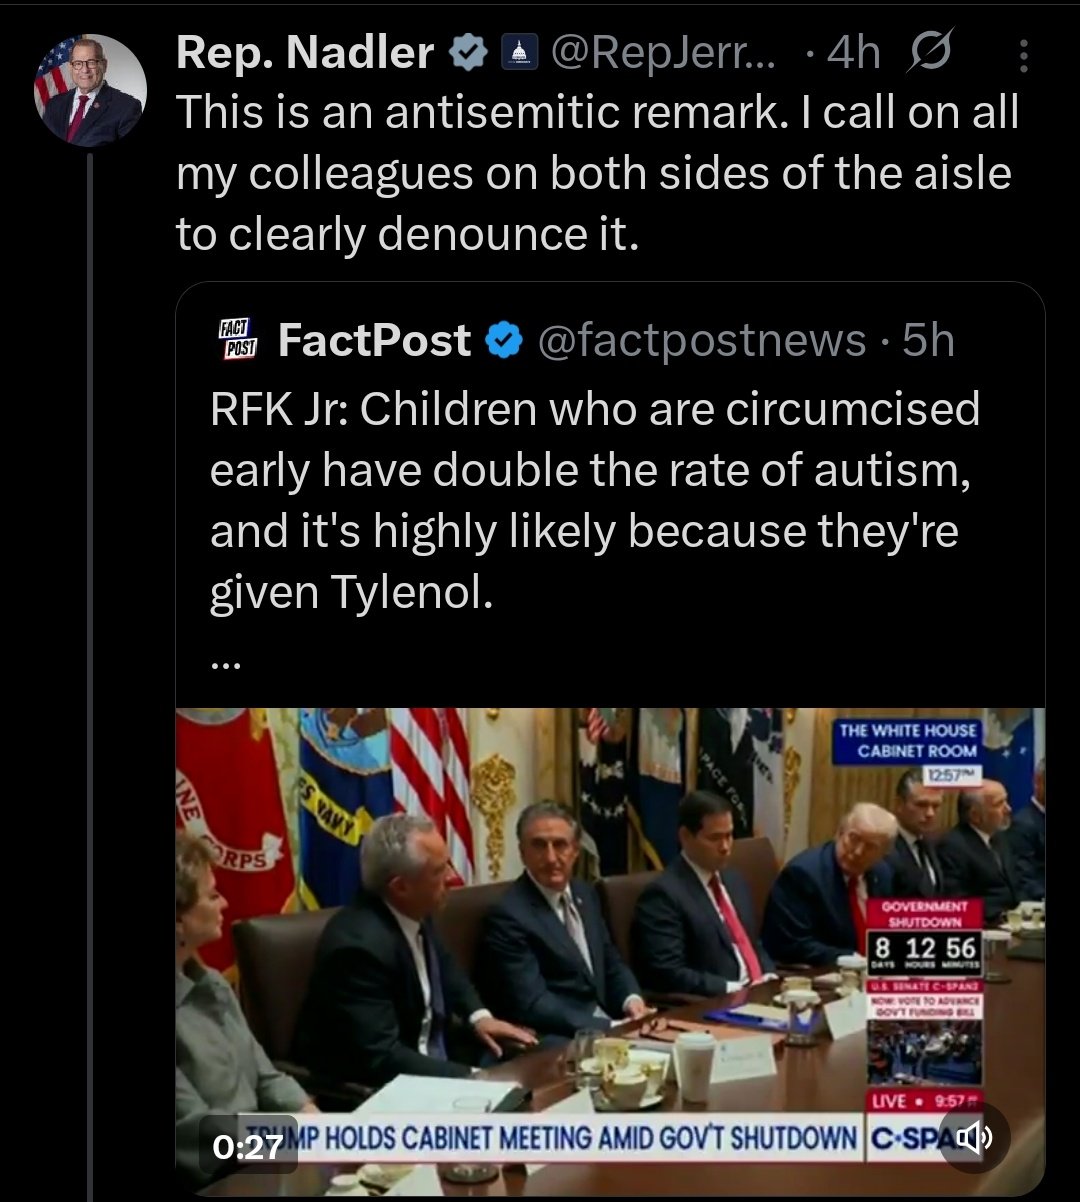Open Nadler's tweet text about antisemitic remark
This screenshot has height=1202, width=1080.
click(598, 174)
